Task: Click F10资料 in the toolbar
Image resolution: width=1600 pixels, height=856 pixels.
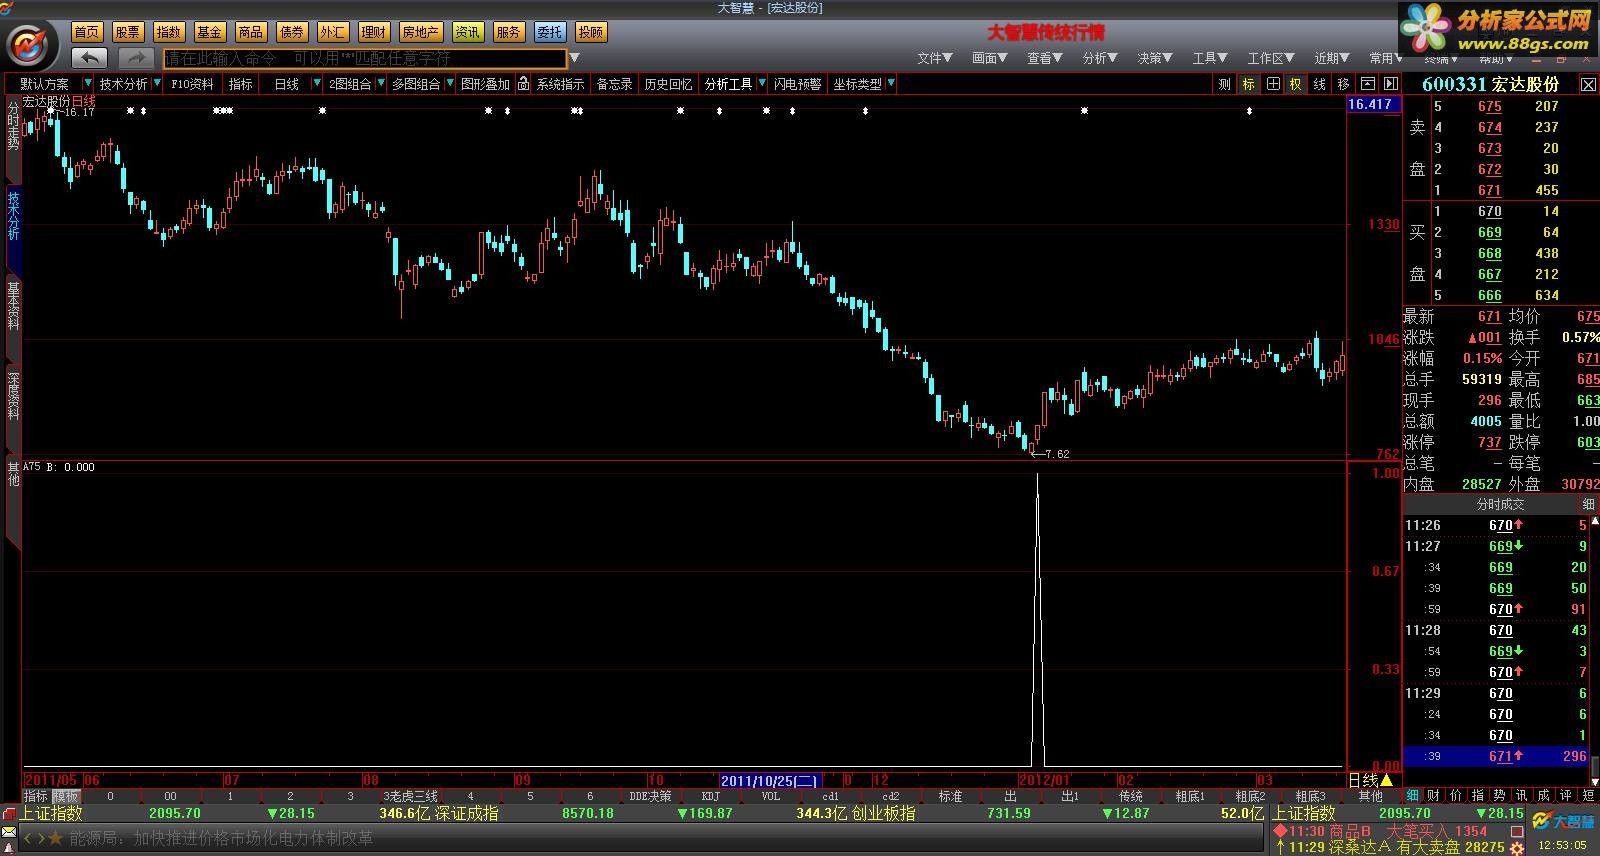Action: (x=193, y=84)
